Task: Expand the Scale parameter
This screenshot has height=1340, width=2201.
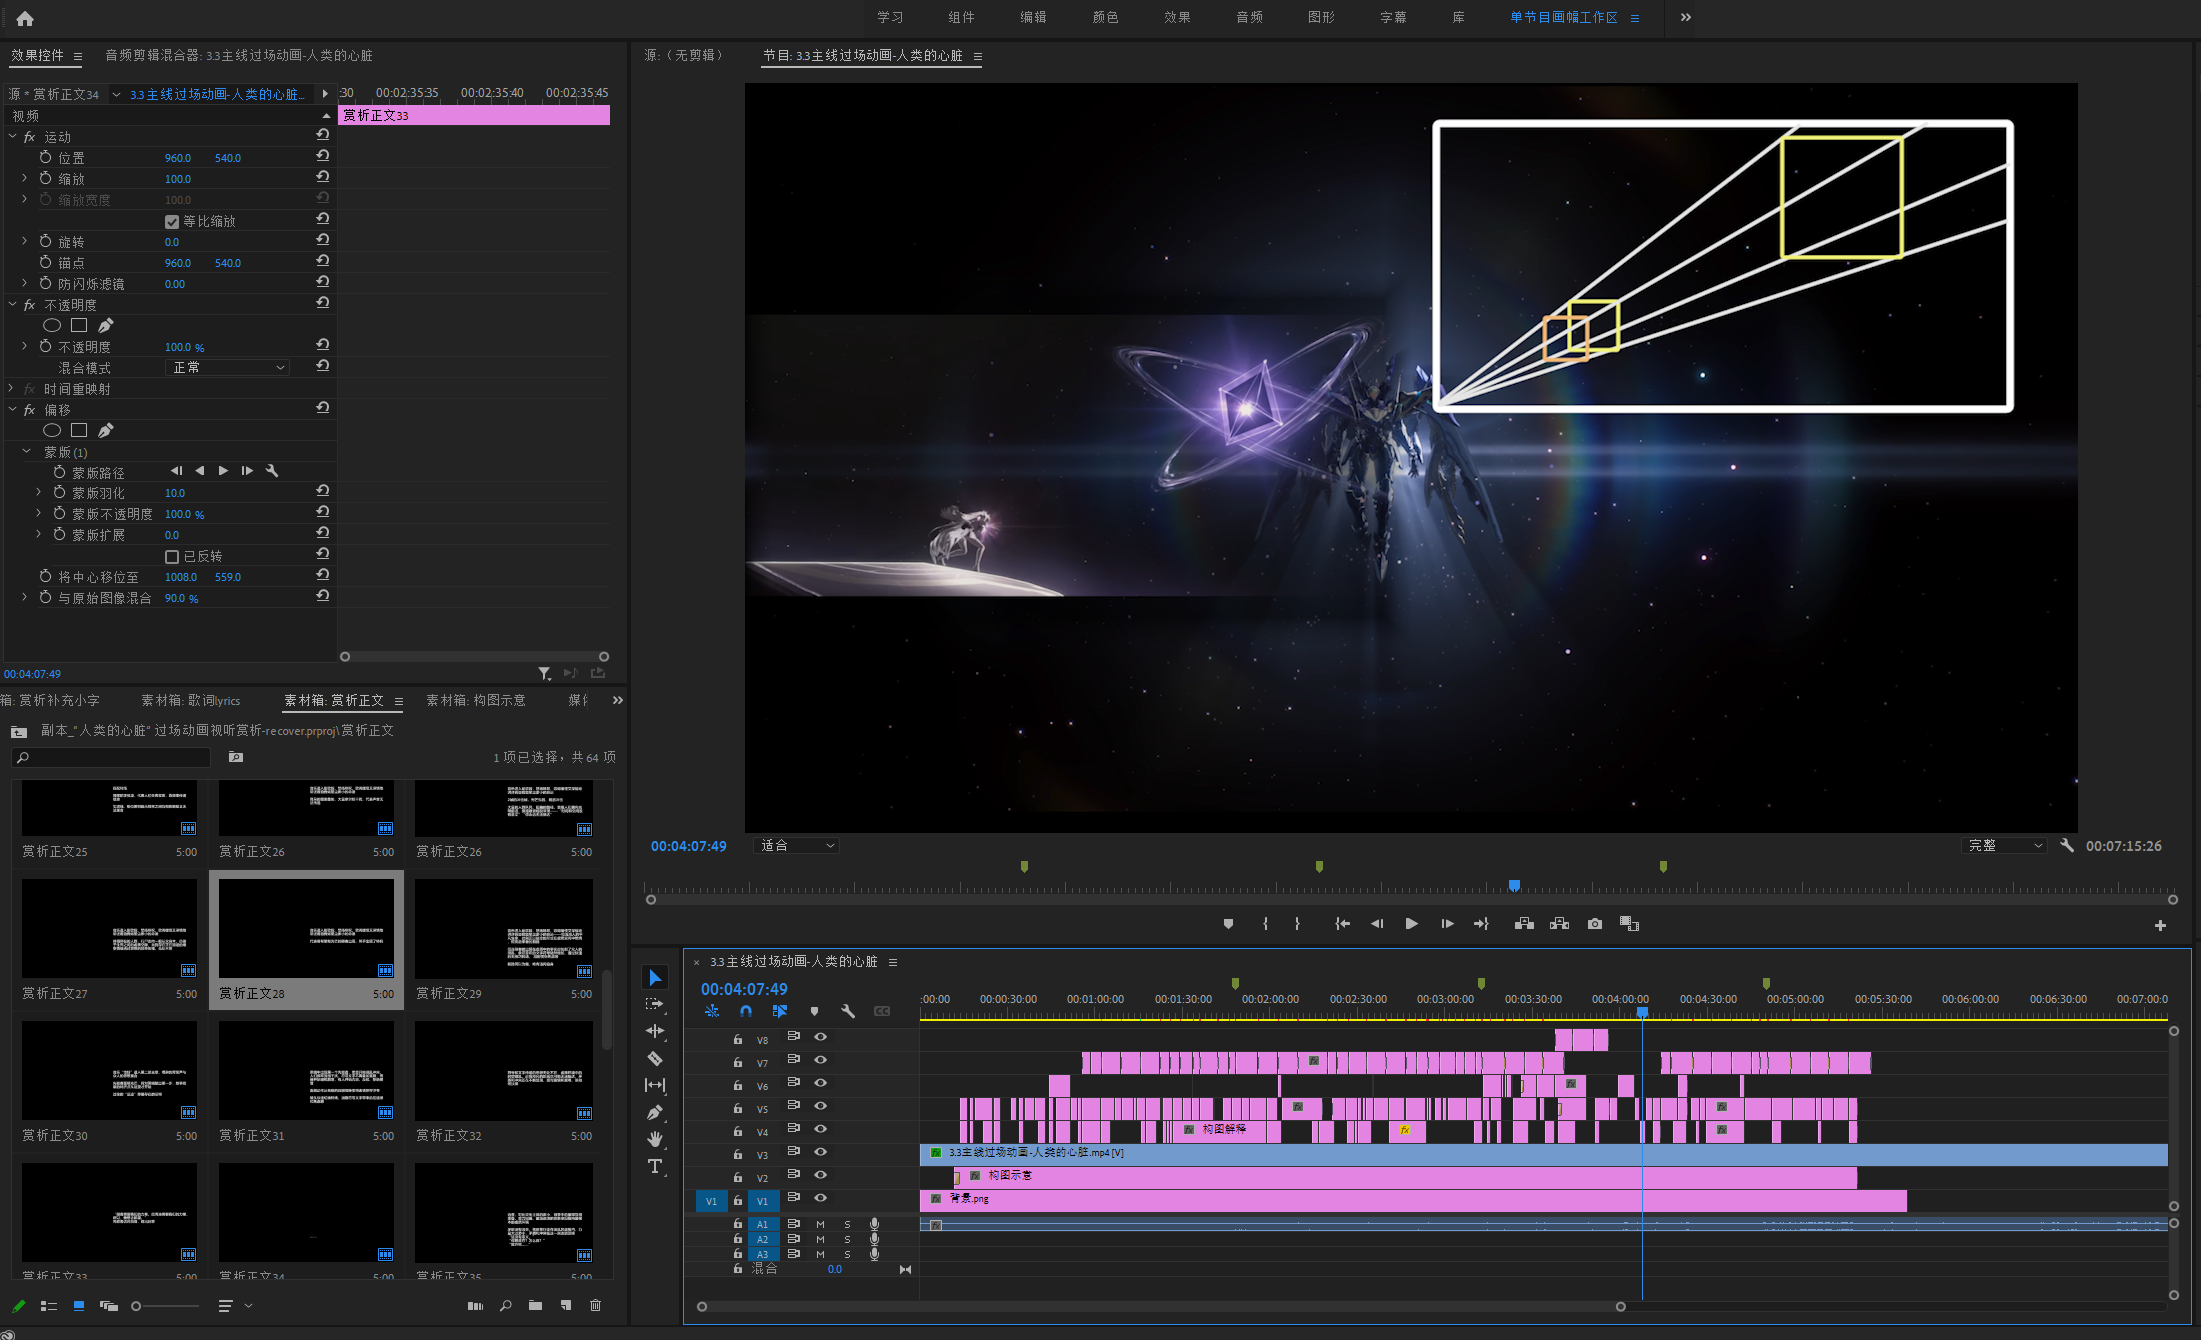Action: click(25, 178)
